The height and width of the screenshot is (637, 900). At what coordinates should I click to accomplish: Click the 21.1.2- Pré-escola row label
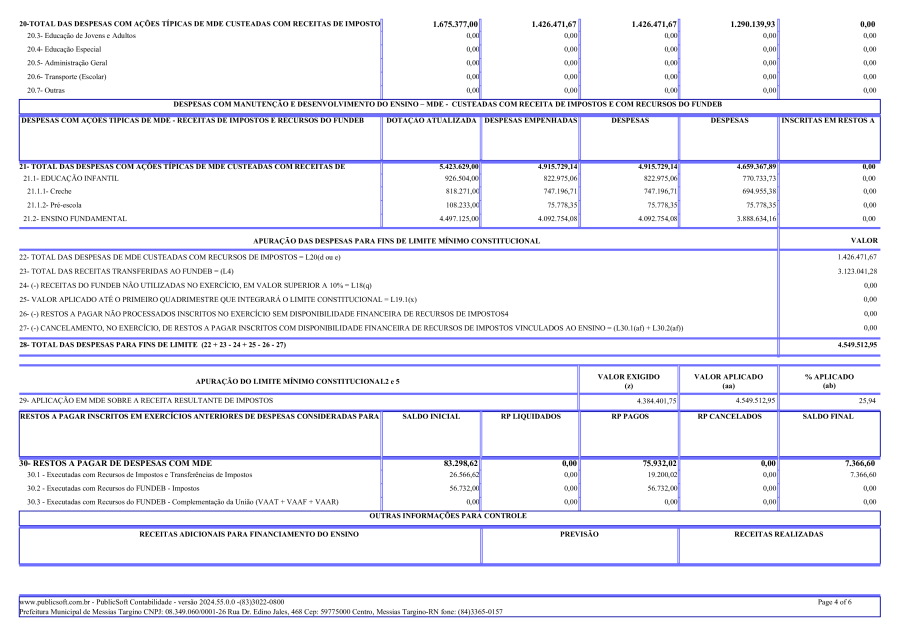54,204
